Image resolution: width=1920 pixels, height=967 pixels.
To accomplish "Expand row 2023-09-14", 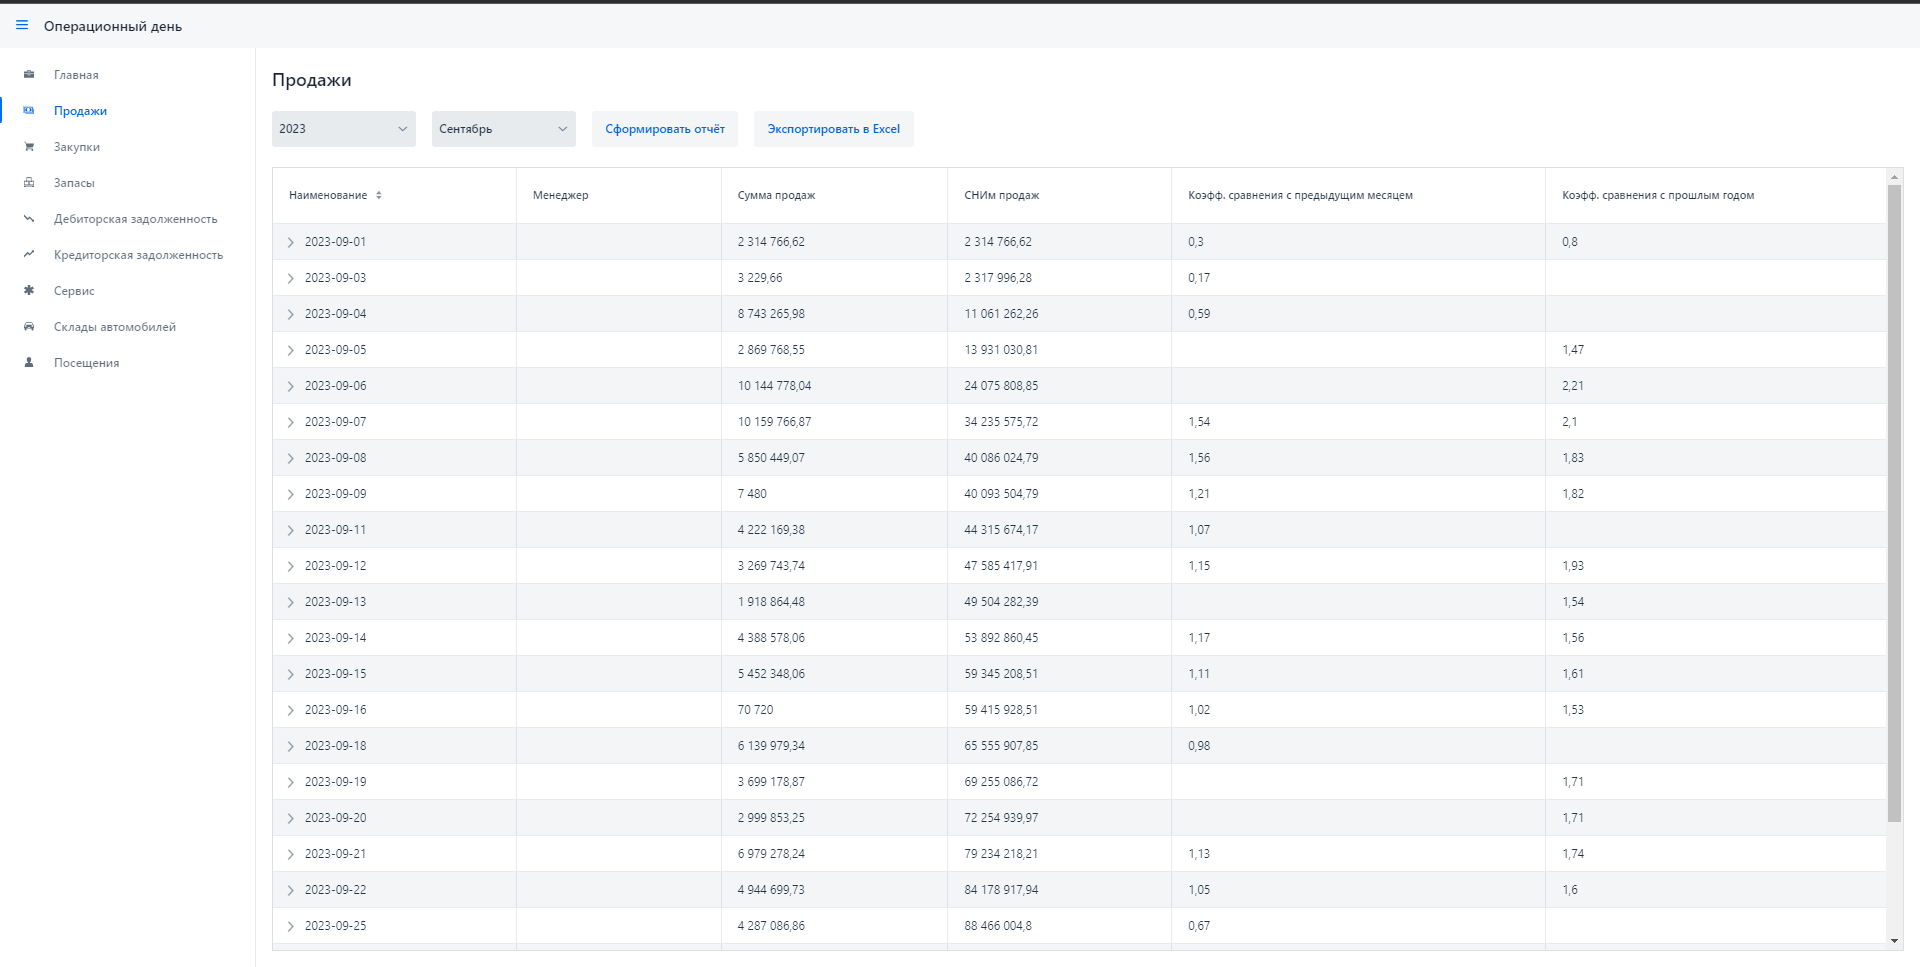I will 291,638.
